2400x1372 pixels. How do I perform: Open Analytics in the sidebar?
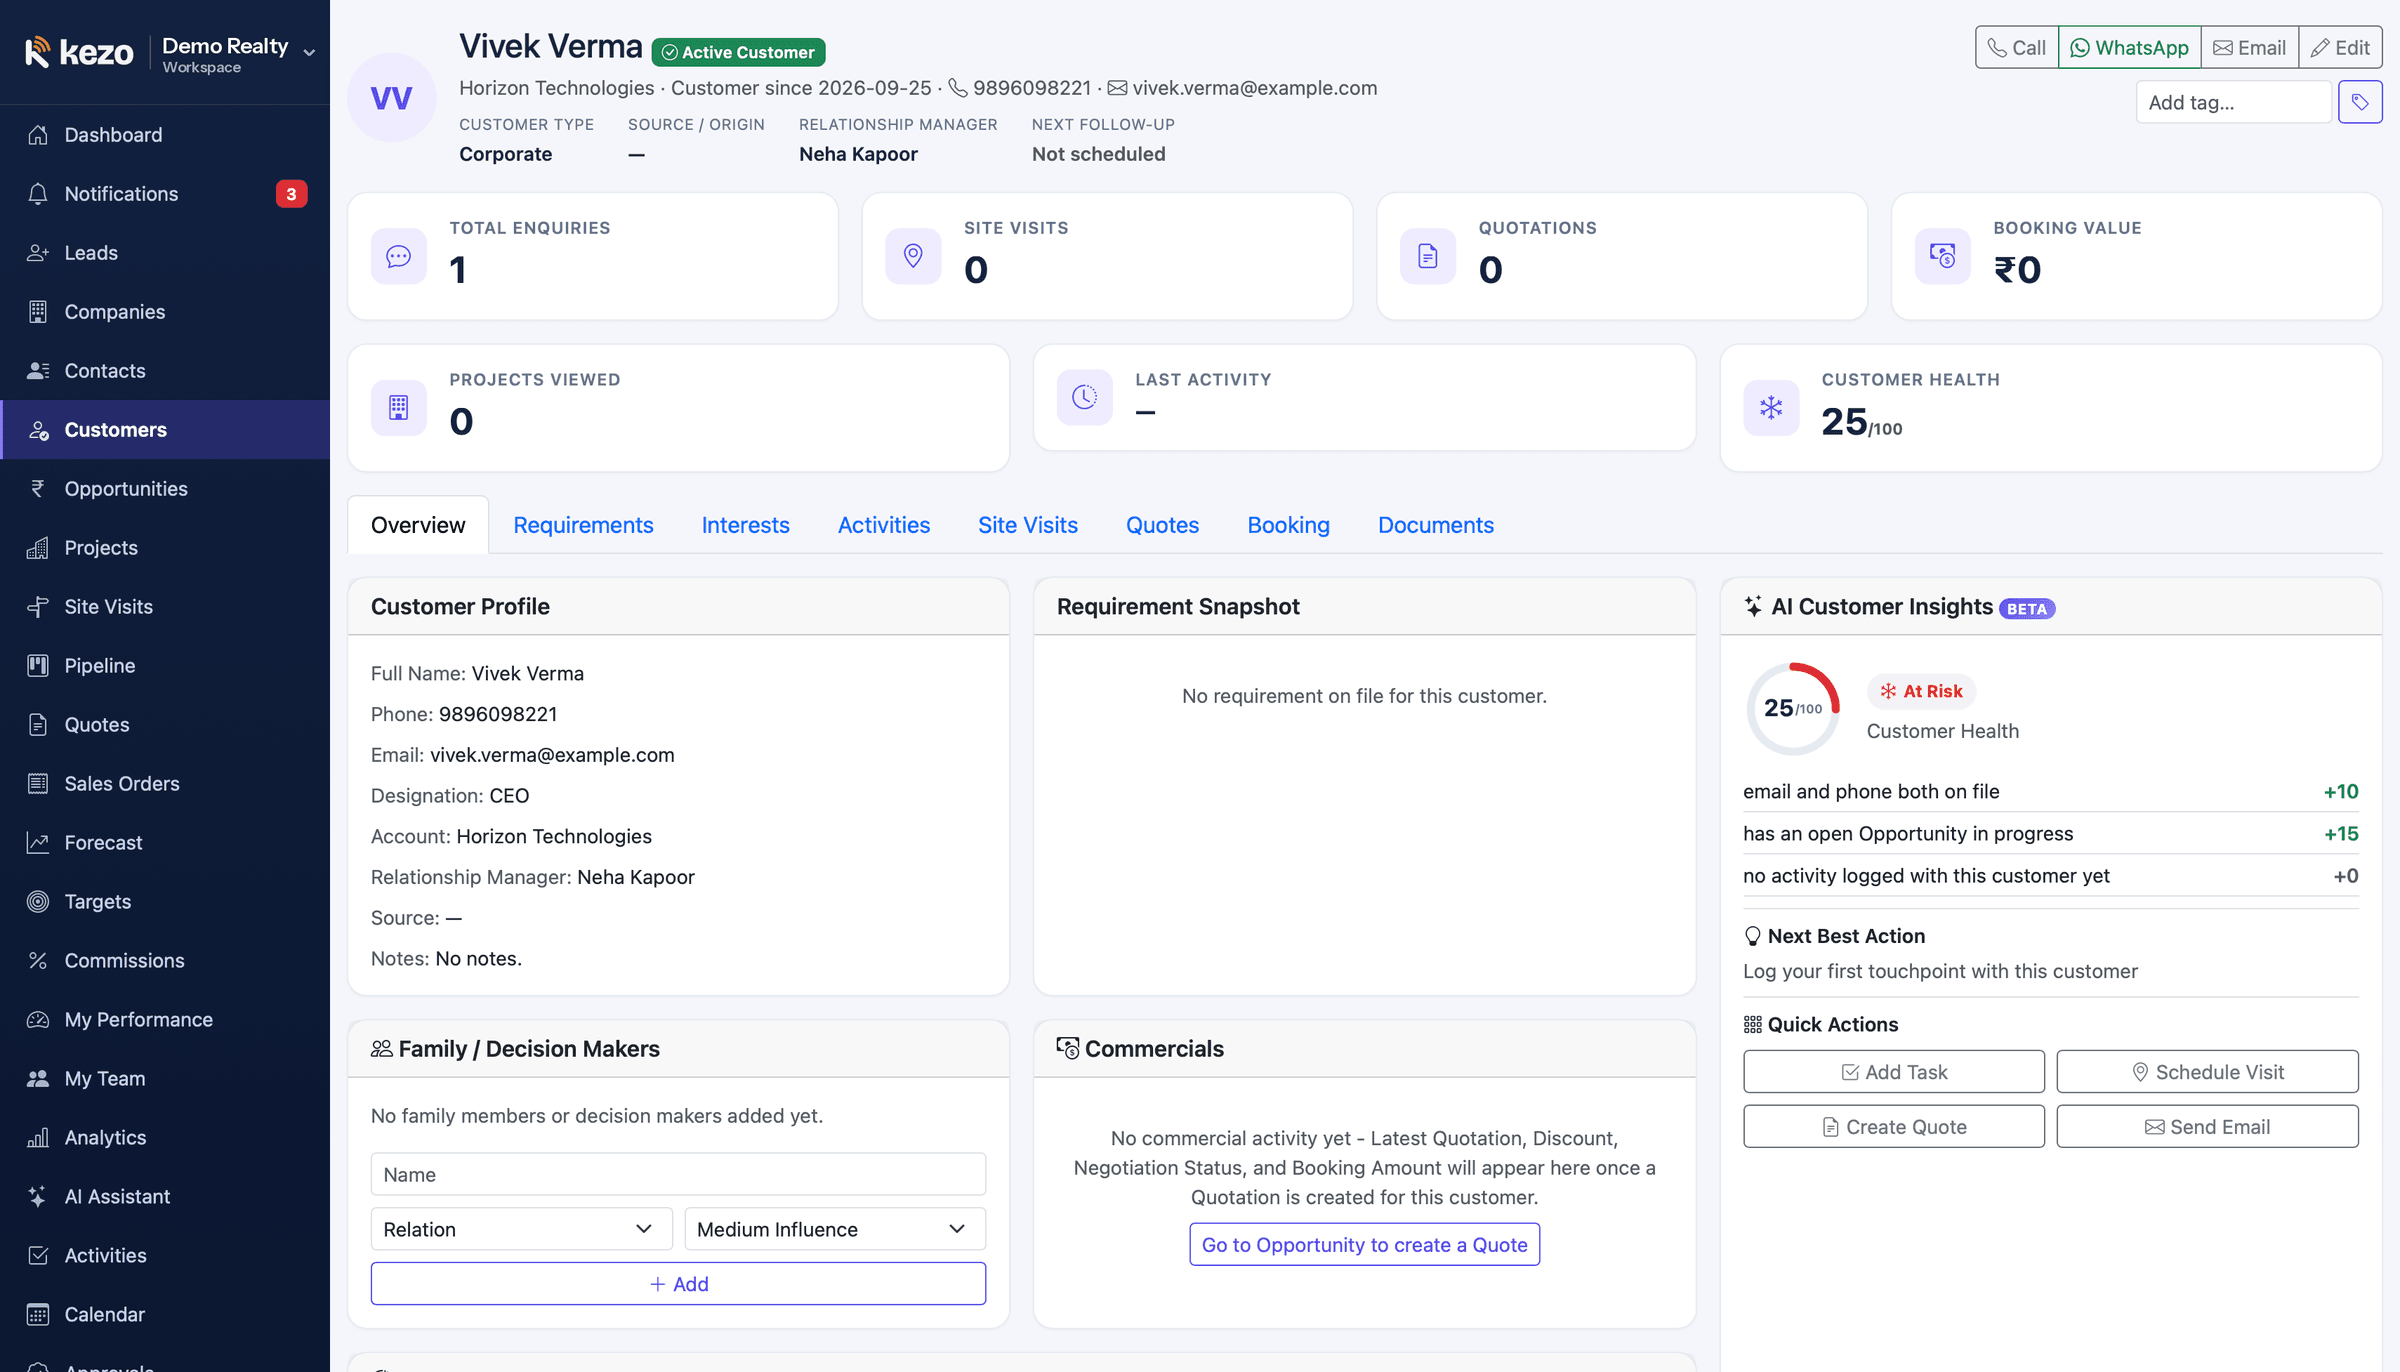click(x=165, y=1138)
